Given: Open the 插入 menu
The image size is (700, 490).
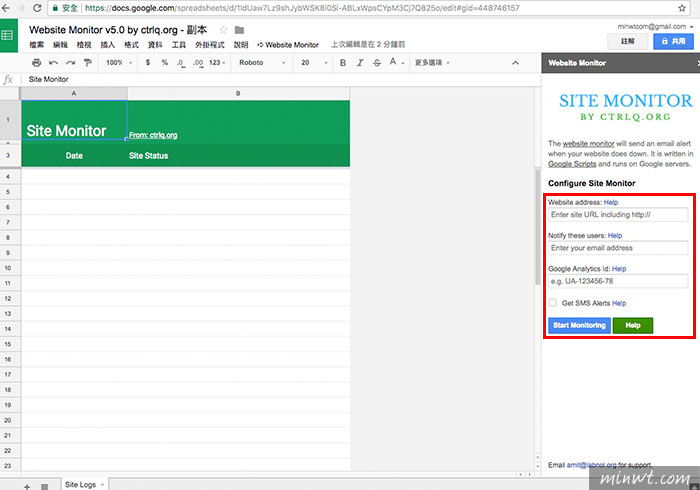Looking at the screenshot, I should coord(108,45).
